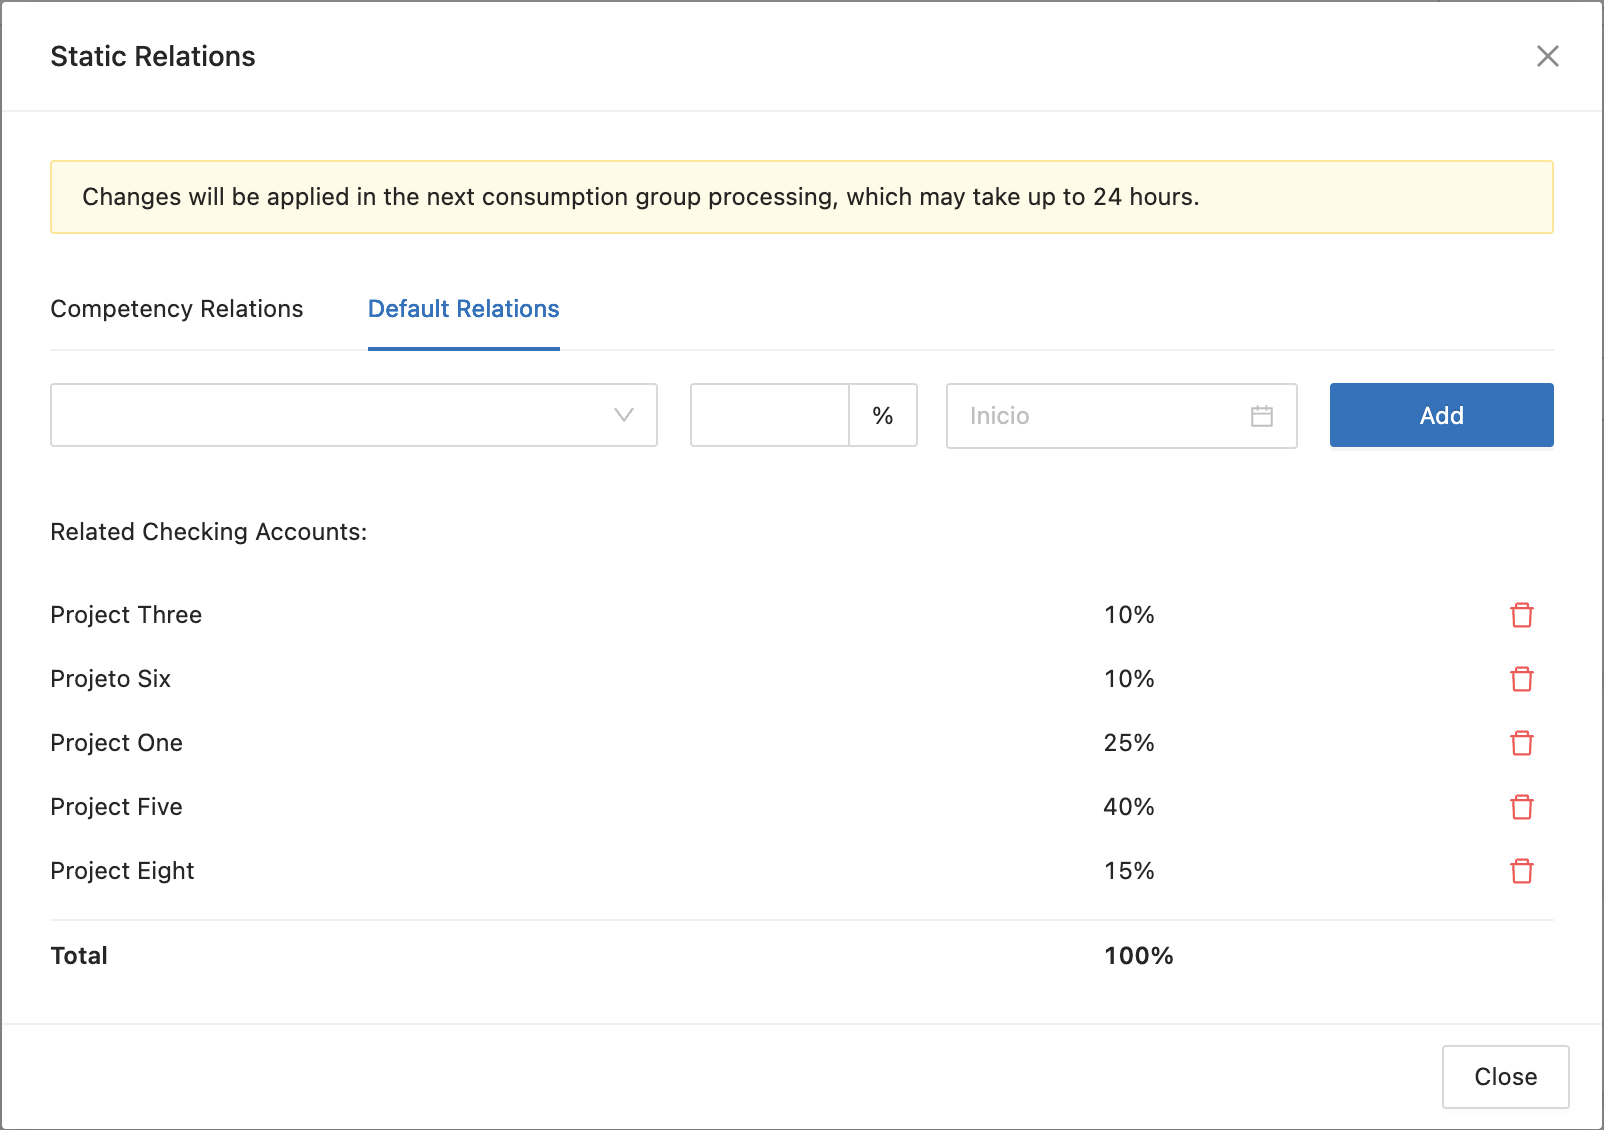Delete Project Five with trash icon
Viewport: 1604px width, 1130px height.
(1521, 807)
